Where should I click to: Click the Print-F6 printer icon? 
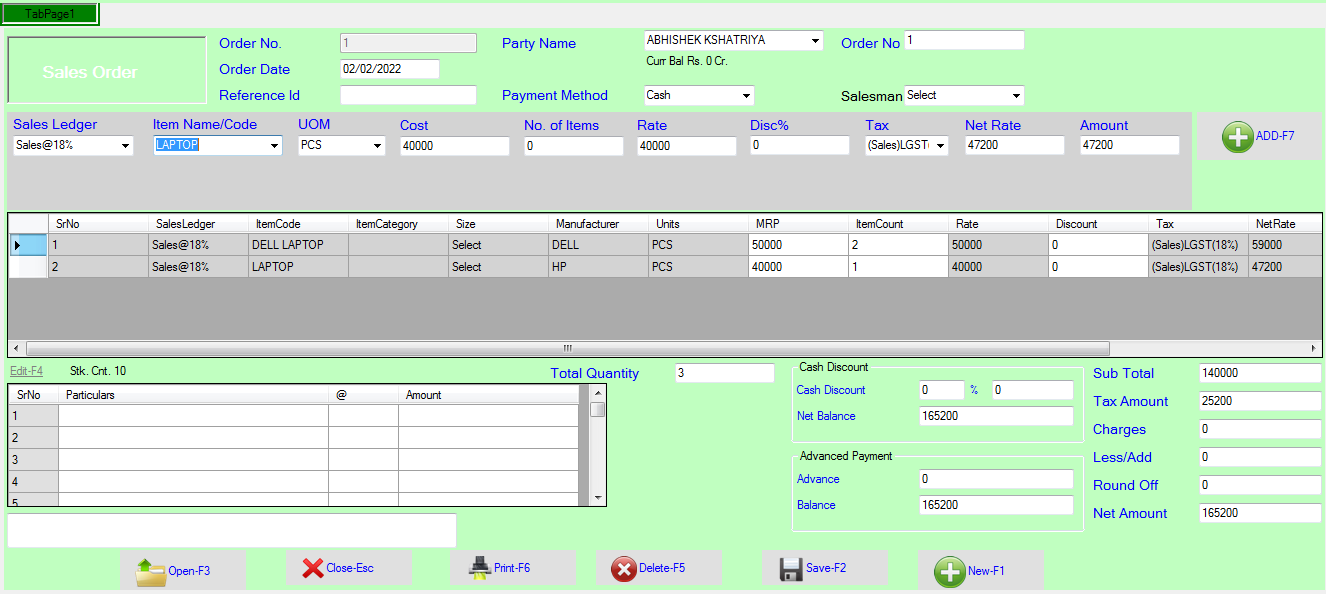pos(479,567)
